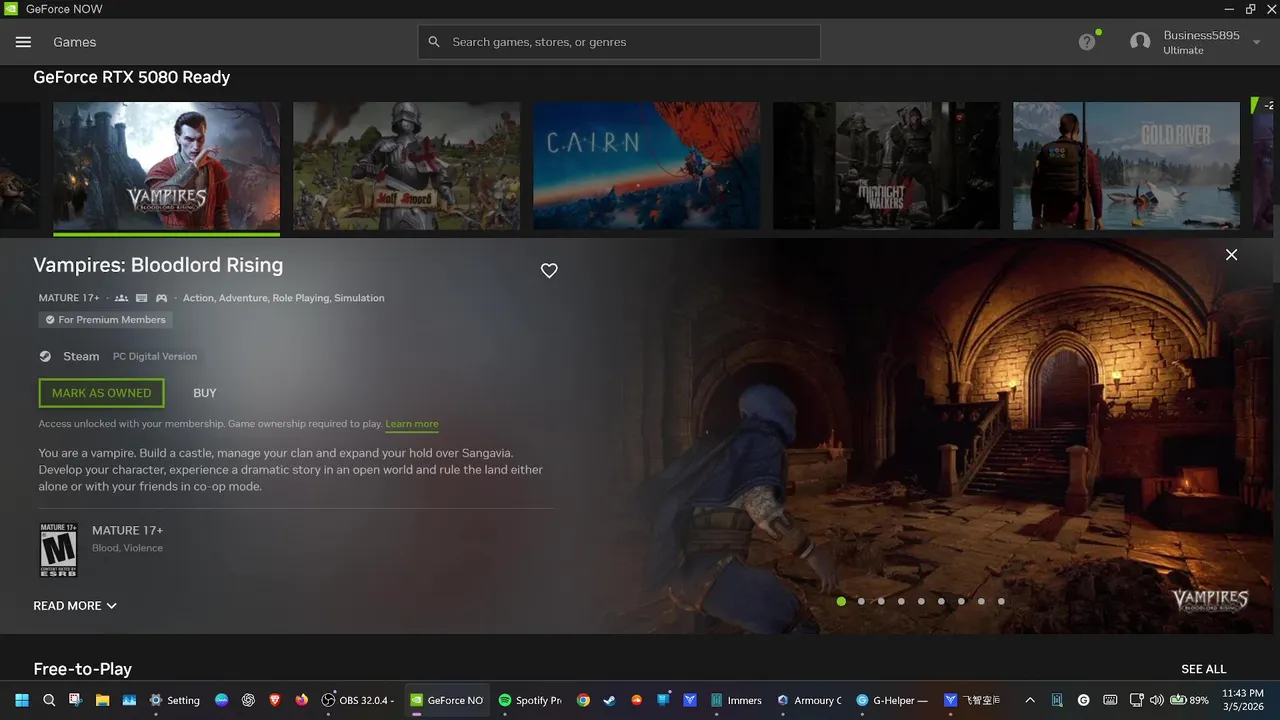Viewport: 1280px width, 720px height.
Task: Click the multiplayer people icon
Action: point(122,298)
